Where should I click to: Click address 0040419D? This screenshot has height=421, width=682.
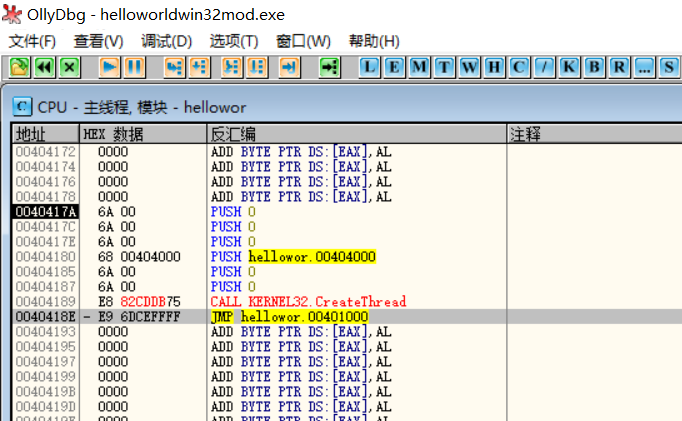coord(46,407)
